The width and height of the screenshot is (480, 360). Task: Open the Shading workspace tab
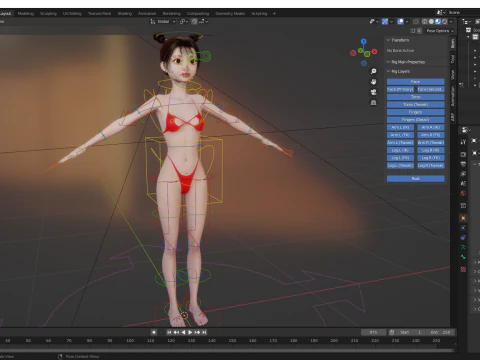125,14
